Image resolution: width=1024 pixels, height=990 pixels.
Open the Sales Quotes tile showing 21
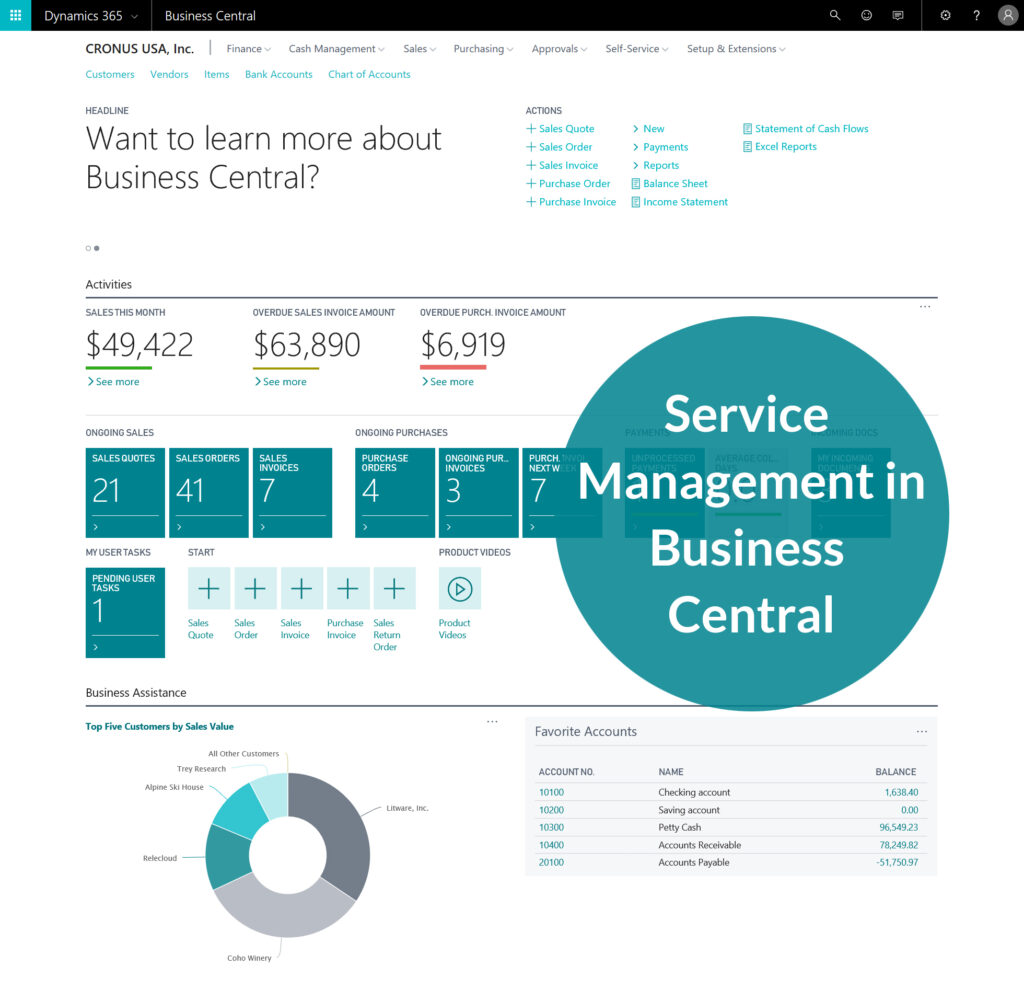pos(125,492)
